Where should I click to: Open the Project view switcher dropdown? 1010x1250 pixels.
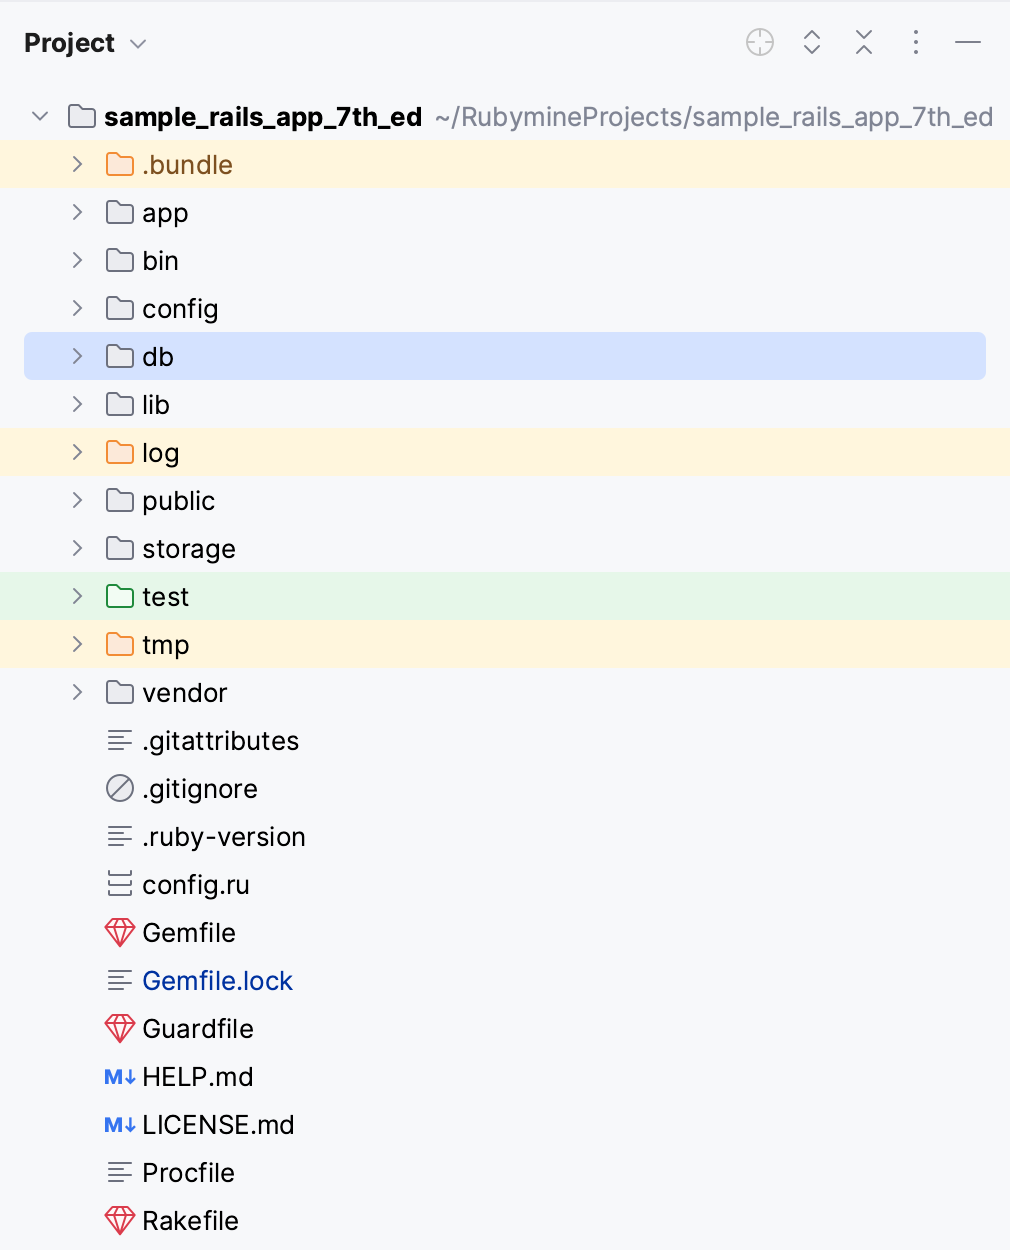(136, 43)
